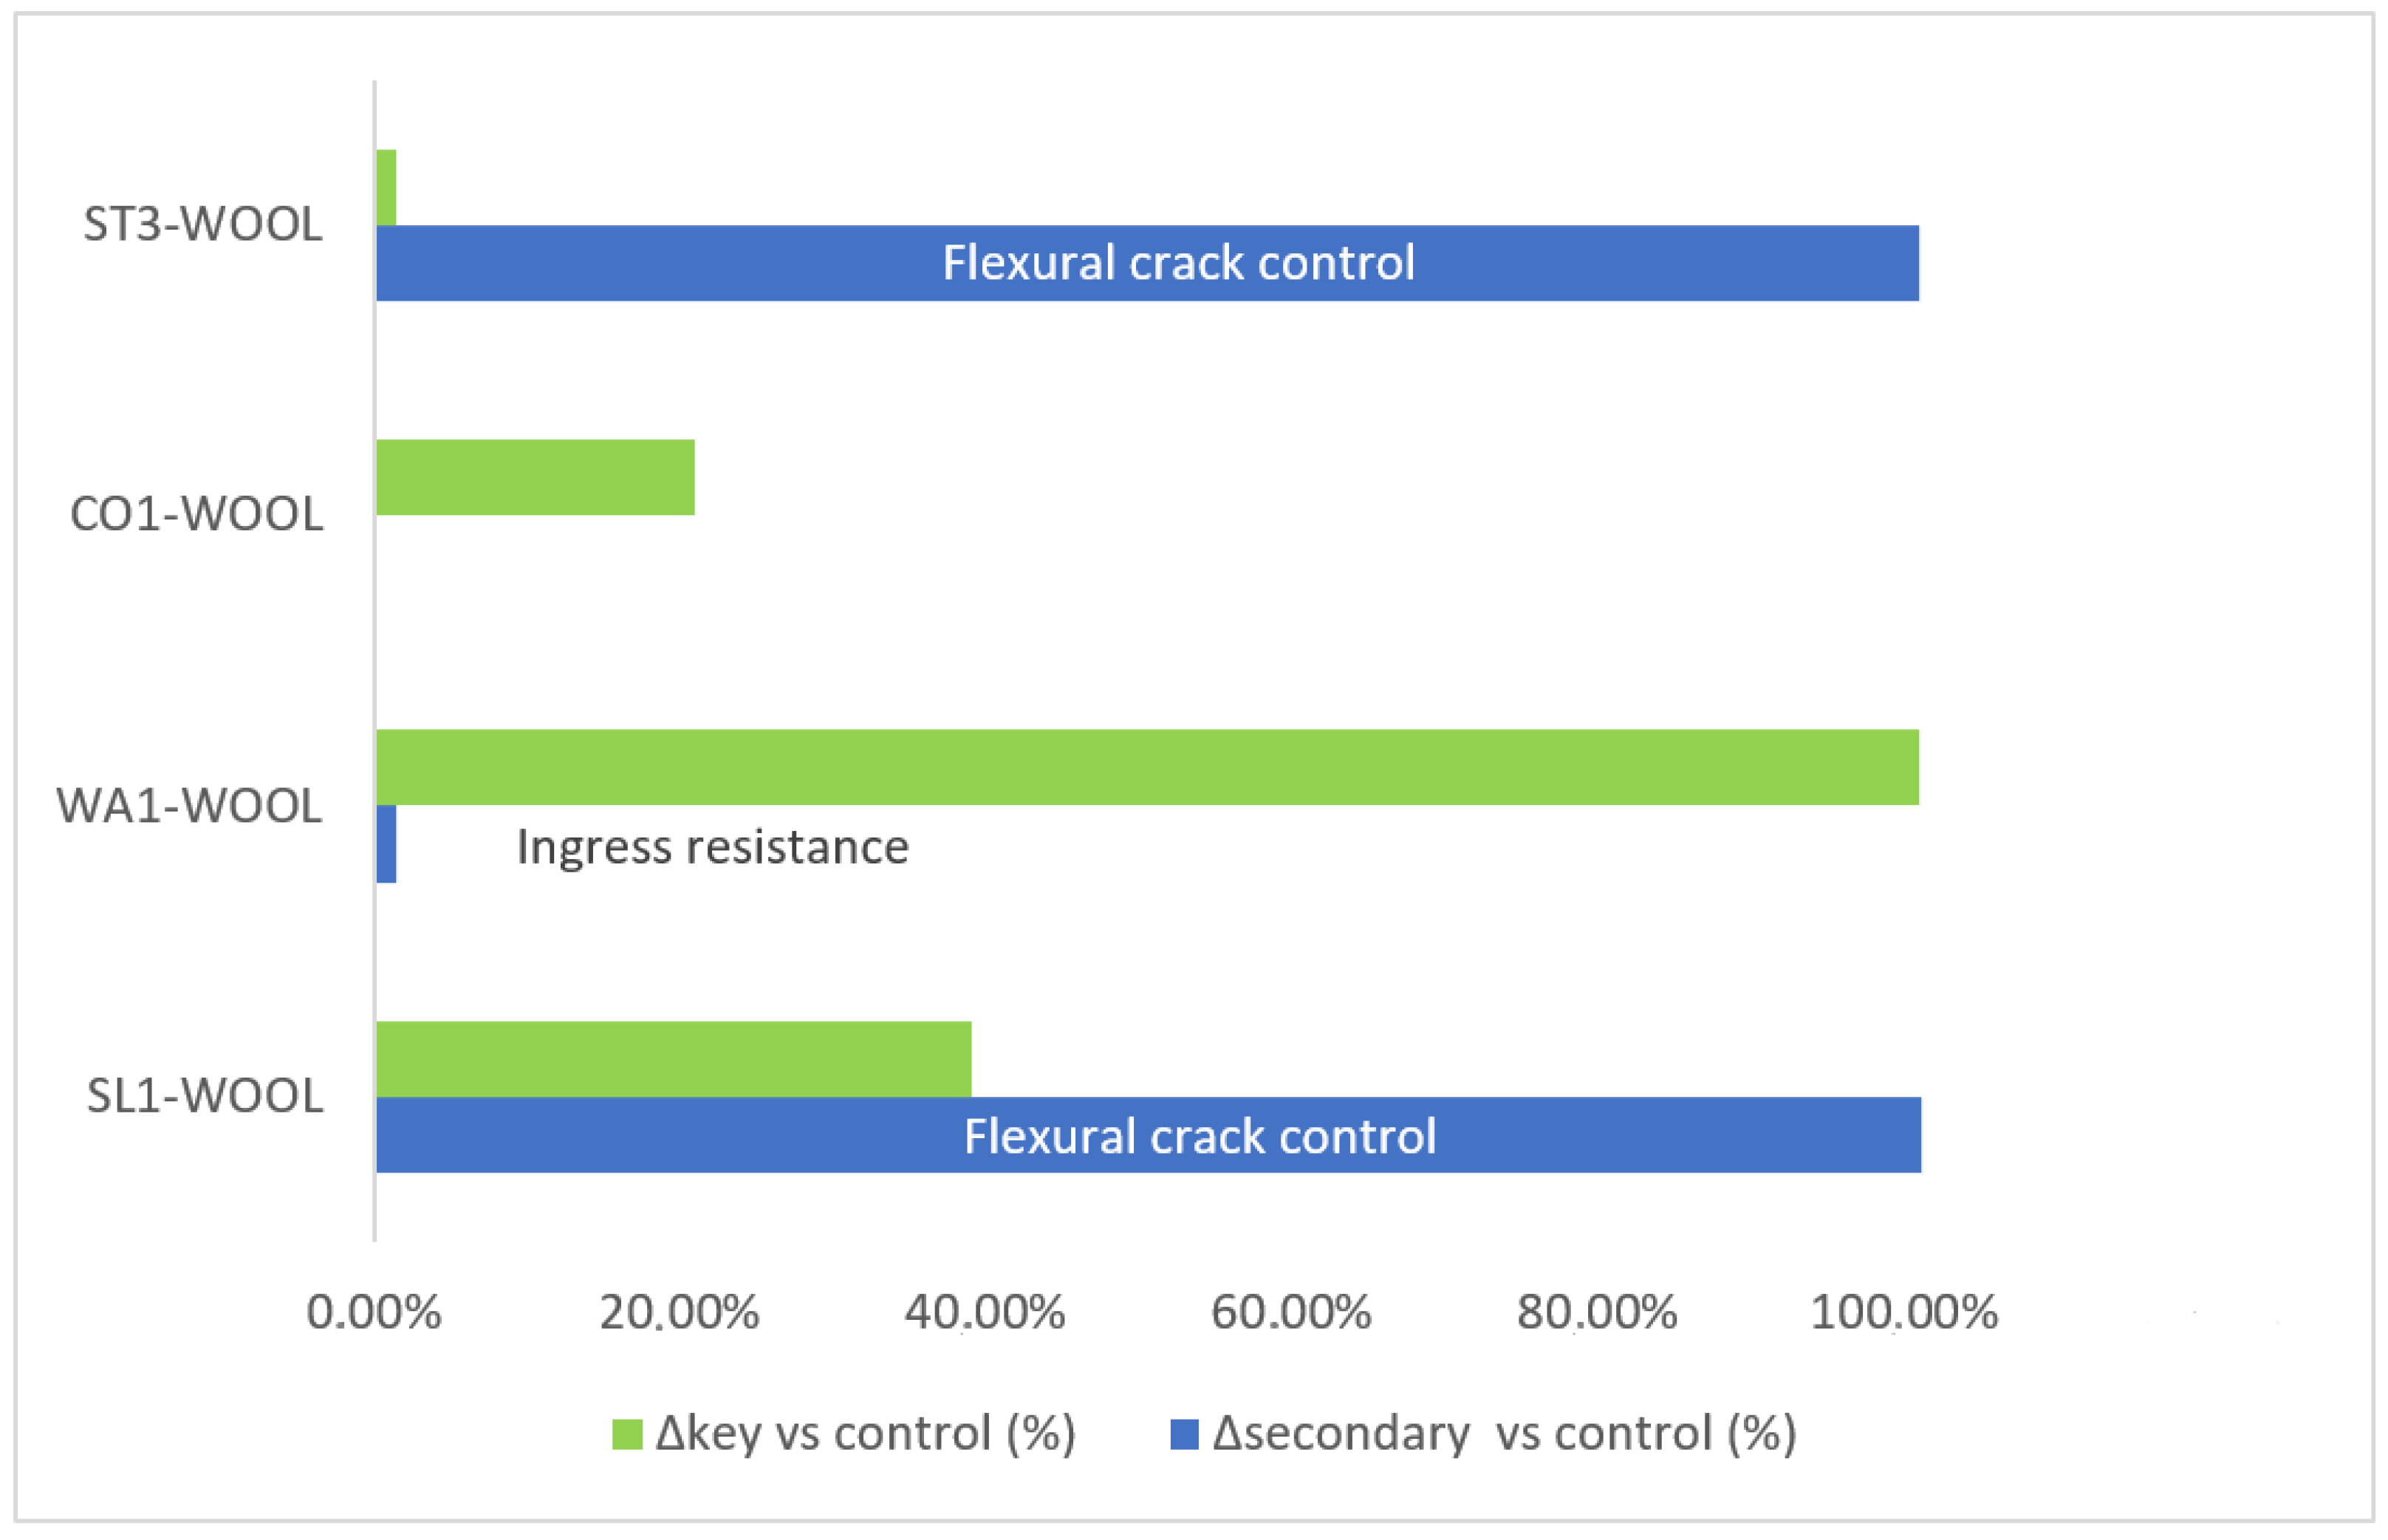This screenshot has height=1540, width=2388.
Task: Click the blue legend swatch for Δsecondary
Action: point(1184,1434)
